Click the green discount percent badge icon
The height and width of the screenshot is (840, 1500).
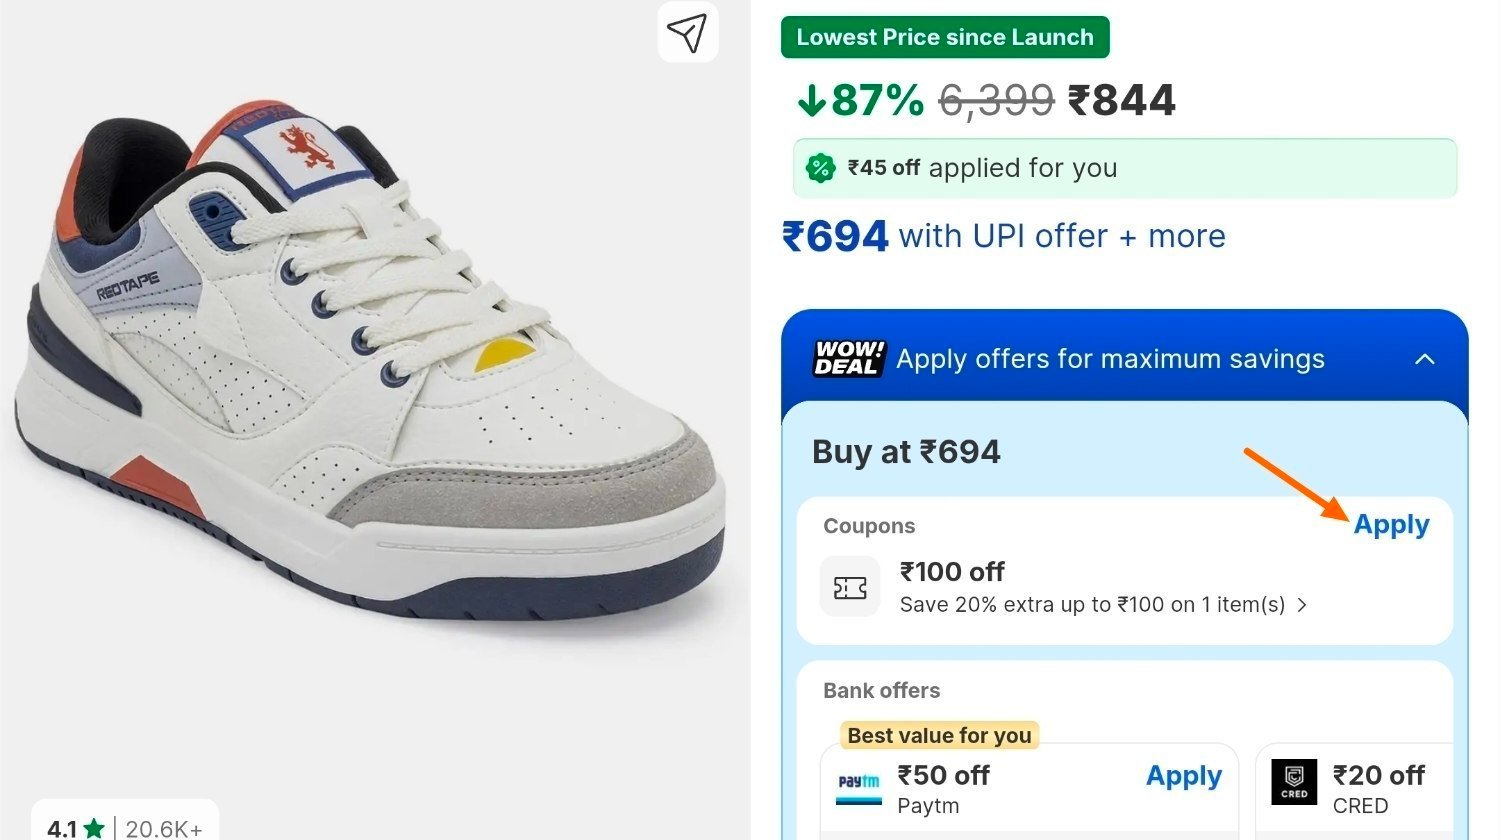(820, 168)
